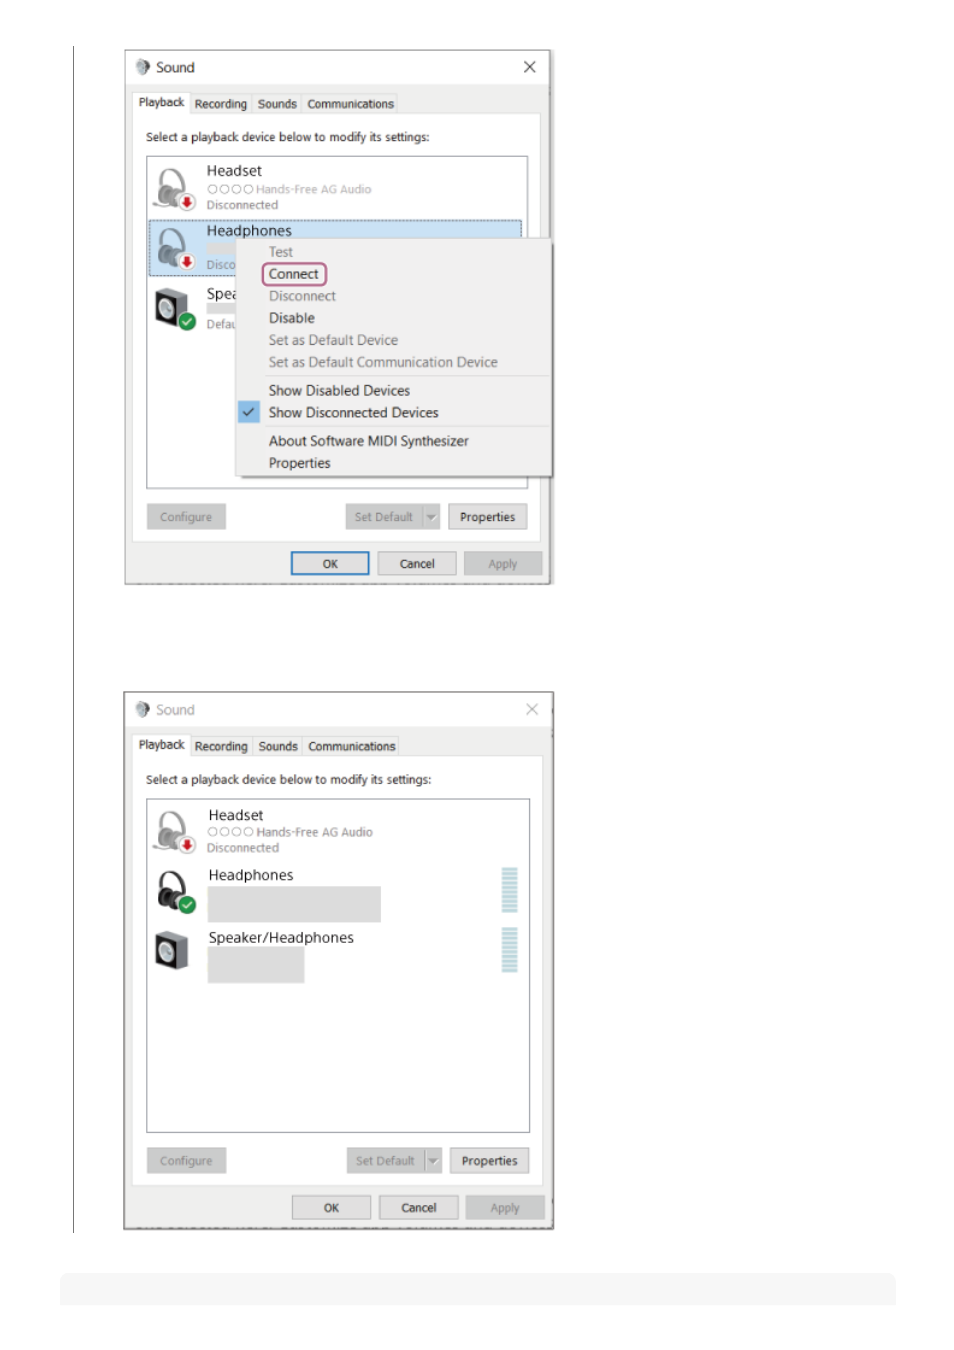Viewport: 954px width, 1350px height.
Task: Select the Headset icon in lower dialog
Action: (x=174, y=832)
